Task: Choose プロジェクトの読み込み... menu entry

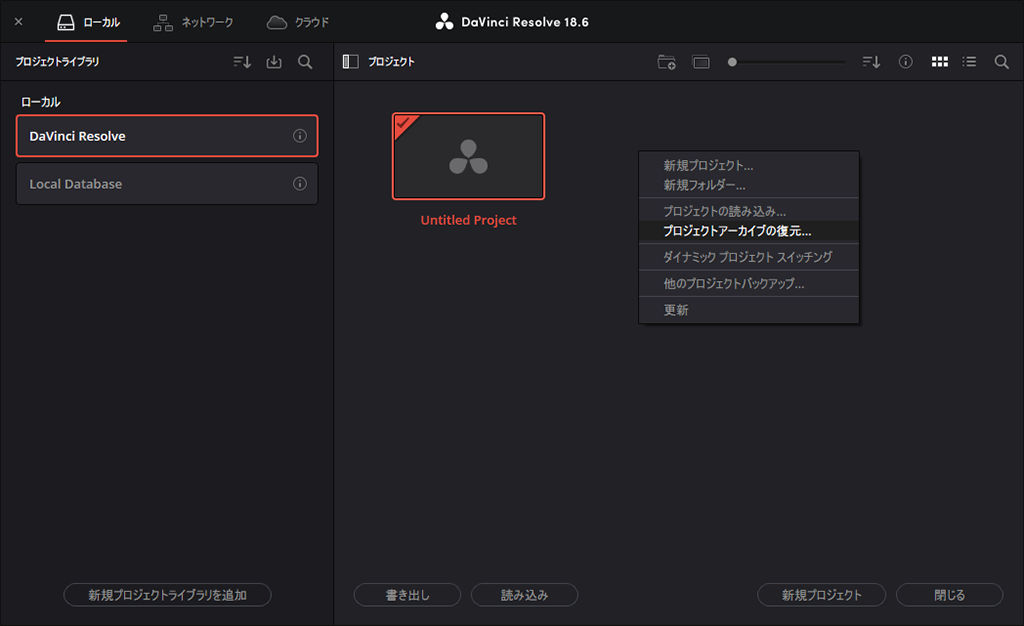Action: click(x=748, y=211)
